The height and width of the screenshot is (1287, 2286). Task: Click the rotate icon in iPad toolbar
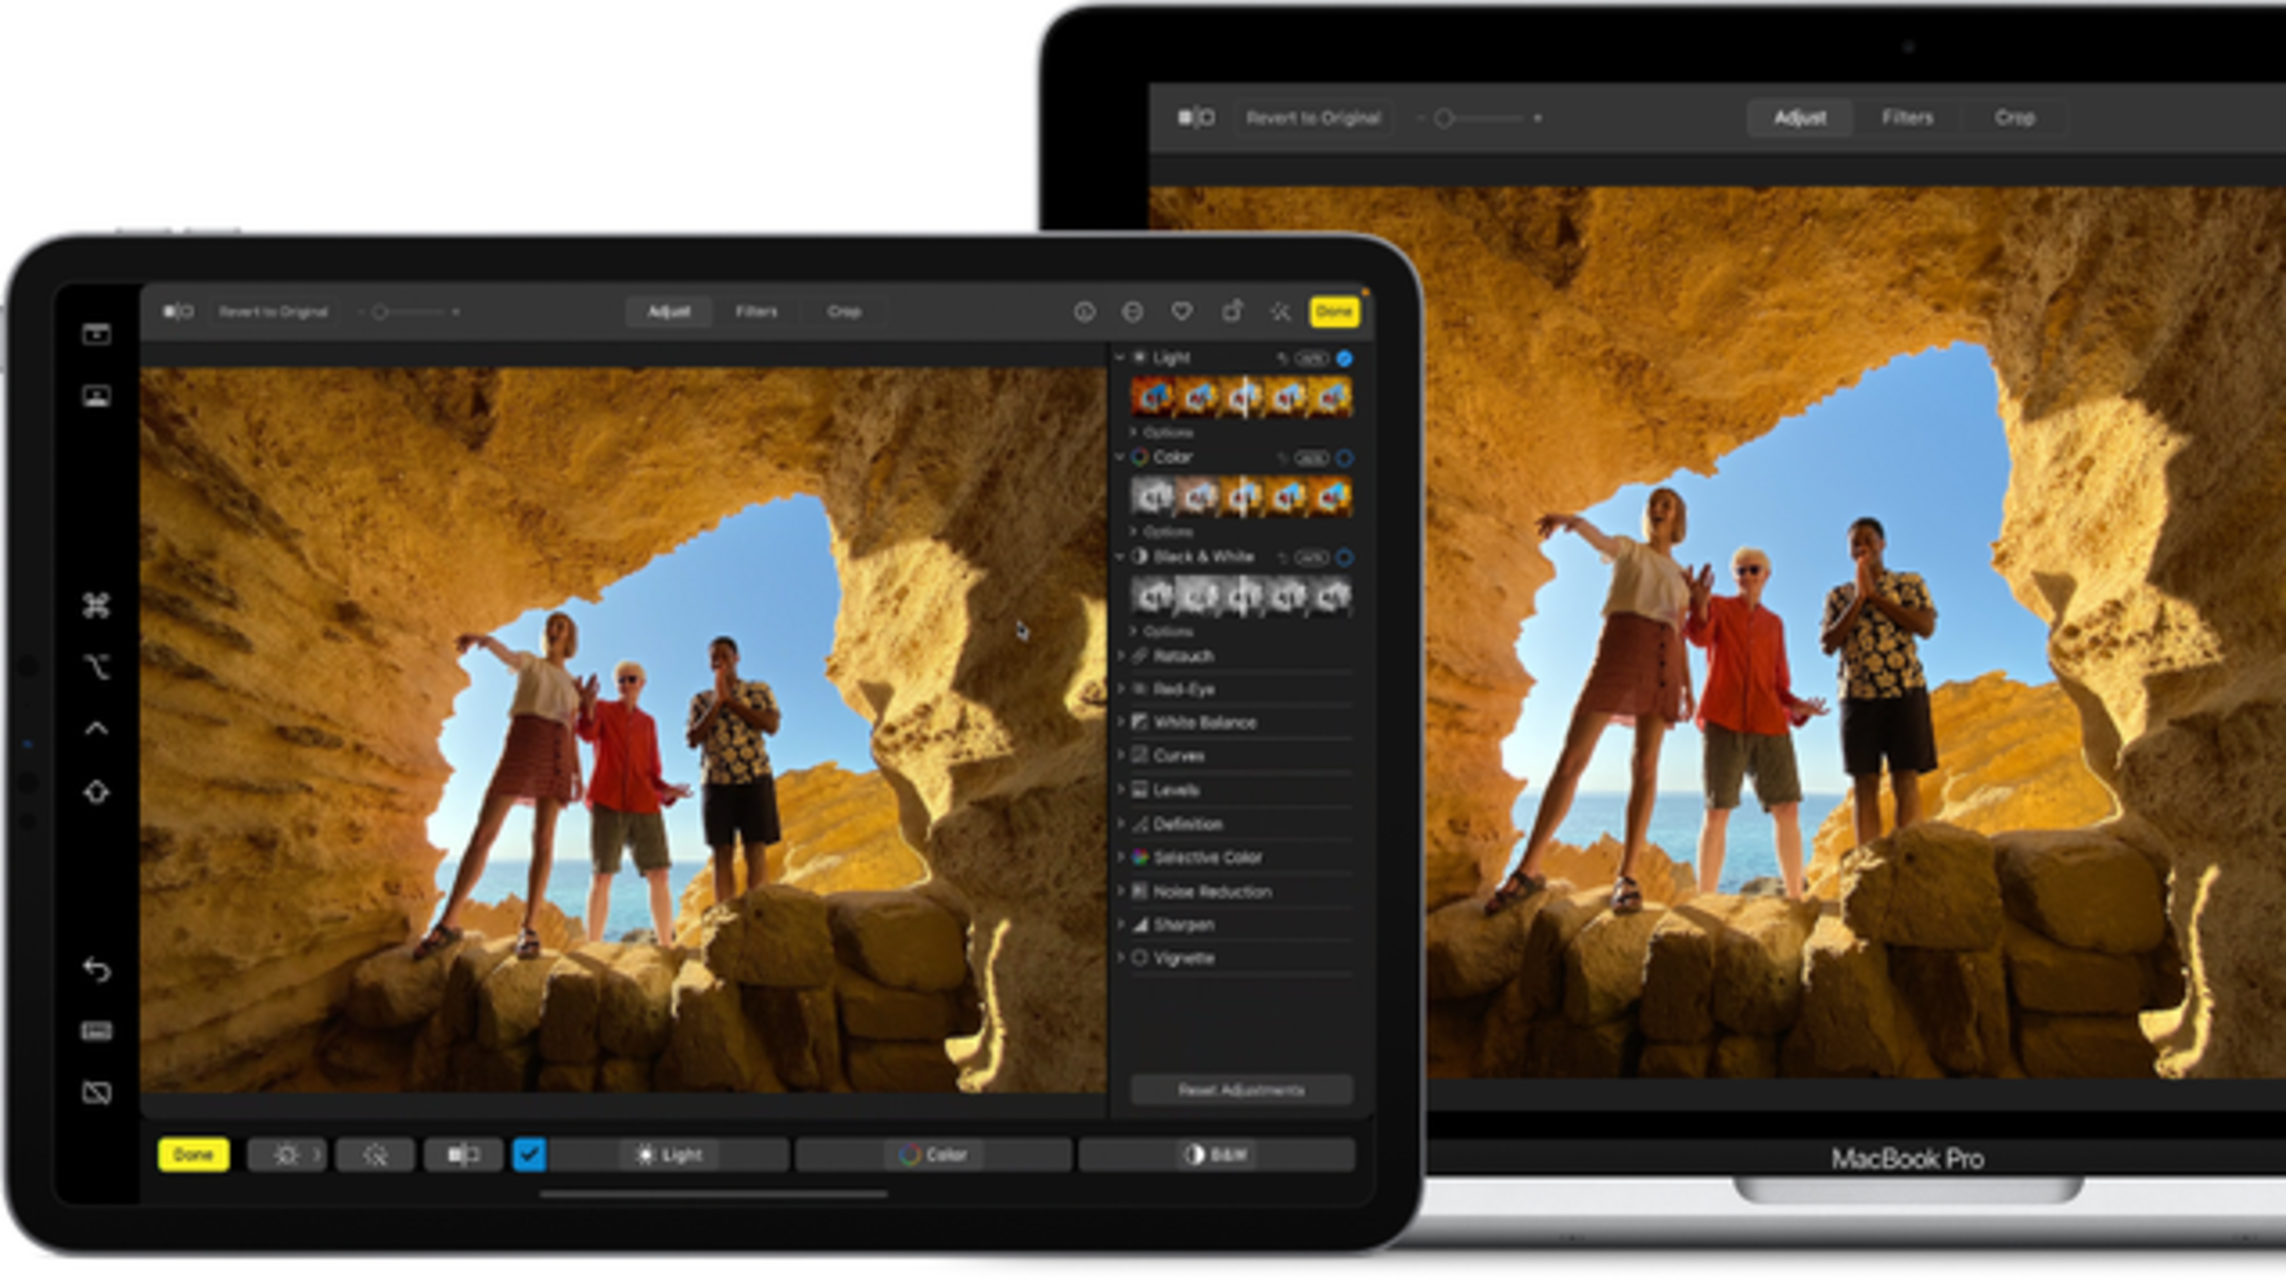click(1232, 312)
